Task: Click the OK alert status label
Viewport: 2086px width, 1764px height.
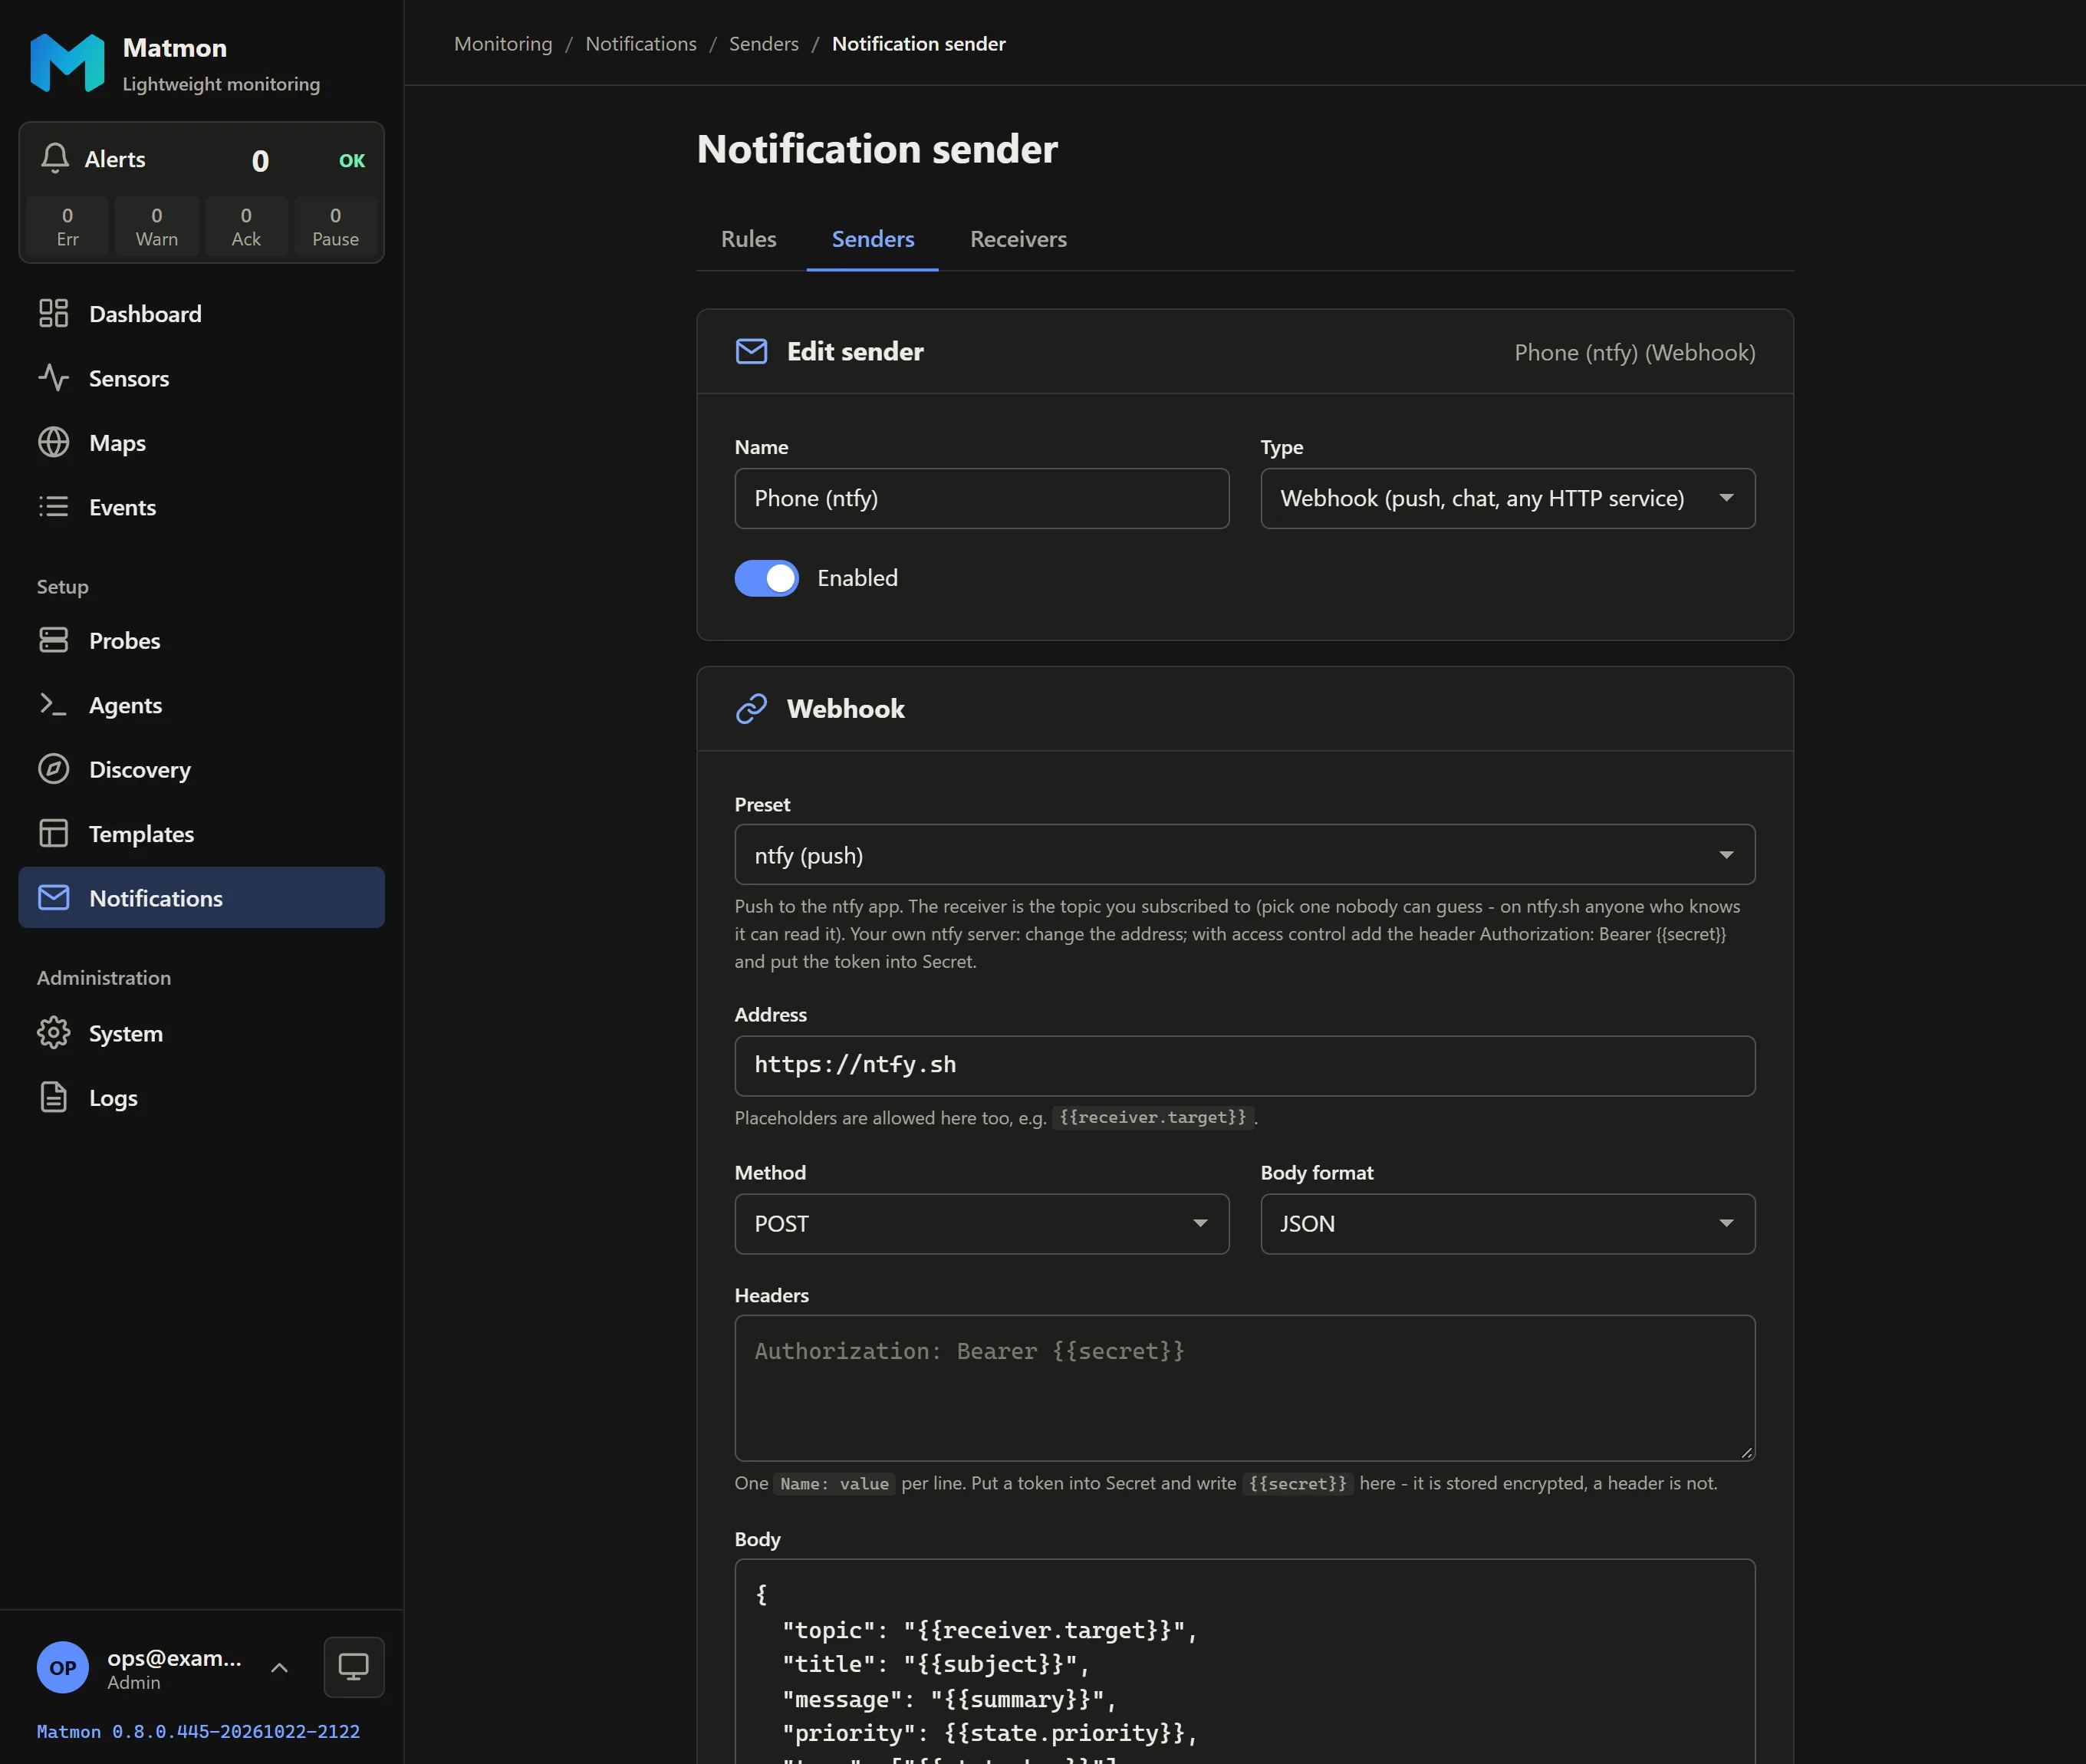Action: click(352, 160)
